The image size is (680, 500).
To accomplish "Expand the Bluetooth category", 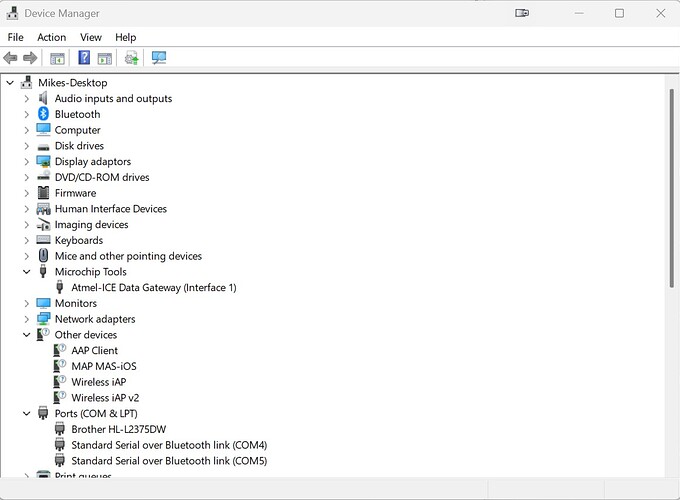I will [26, 114].
